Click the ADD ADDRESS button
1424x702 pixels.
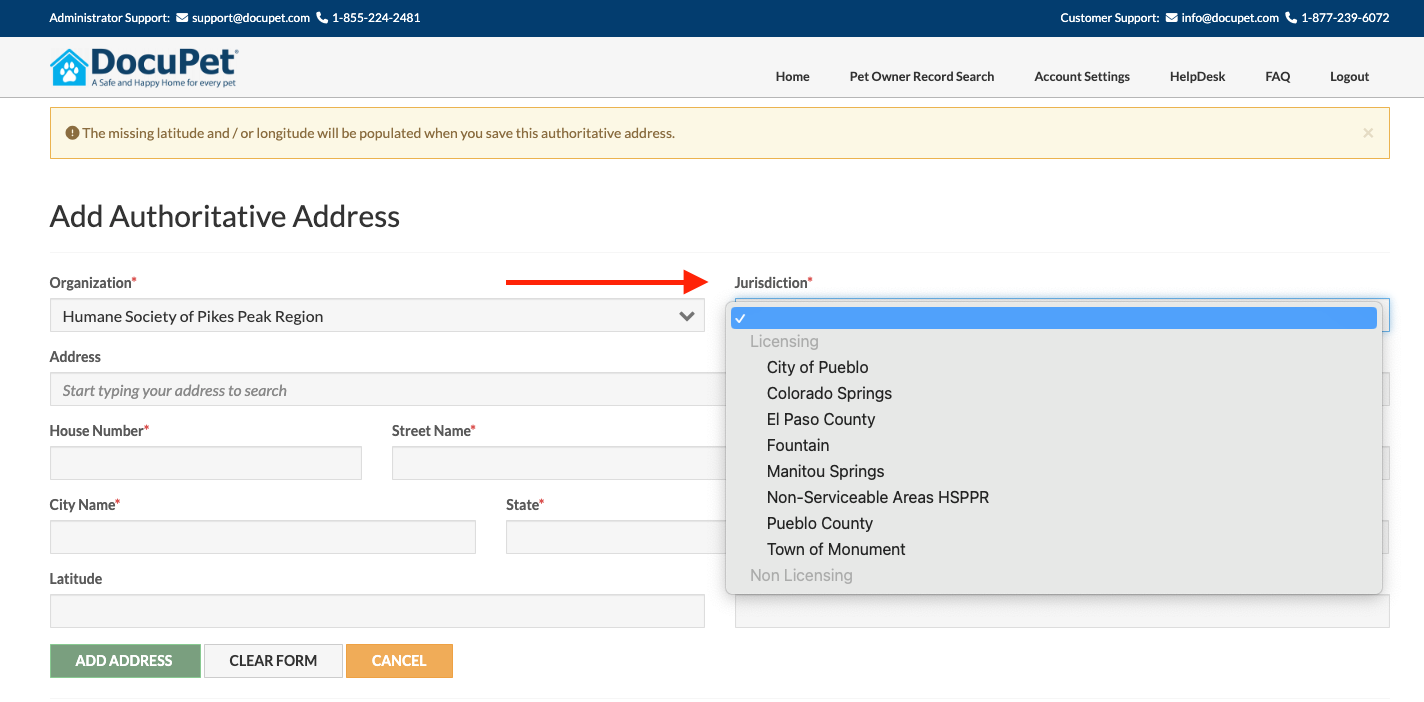coord(125,661)
